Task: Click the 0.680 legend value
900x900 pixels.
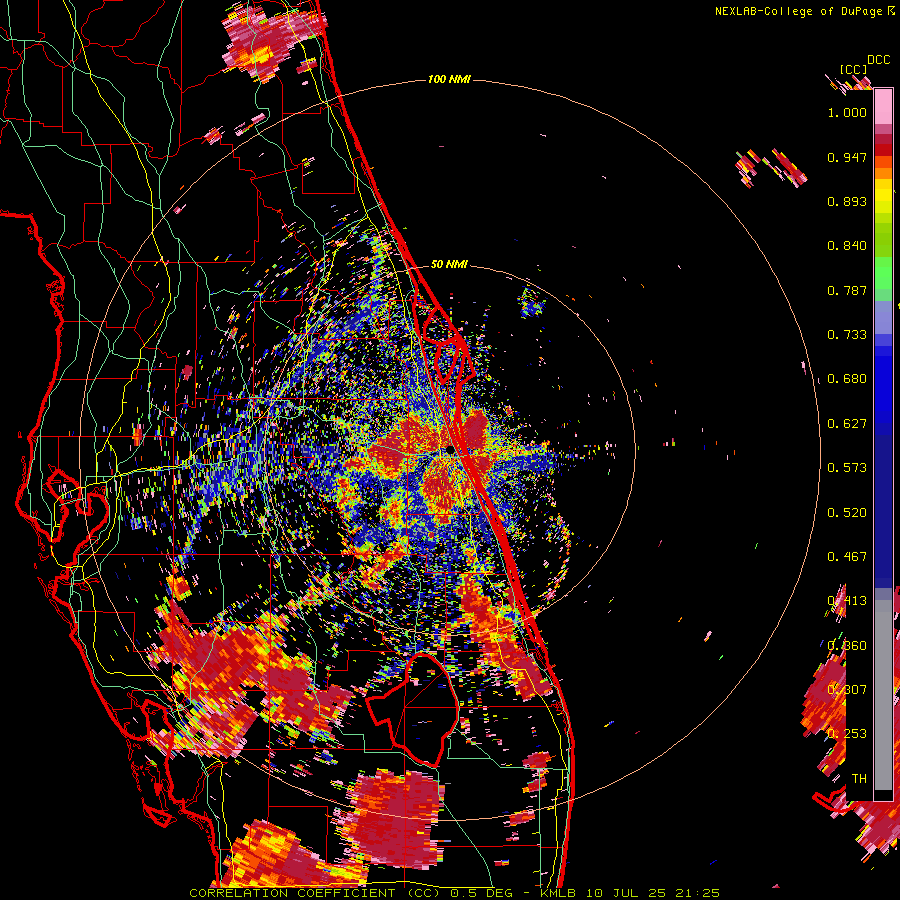Action: point(847,379)
